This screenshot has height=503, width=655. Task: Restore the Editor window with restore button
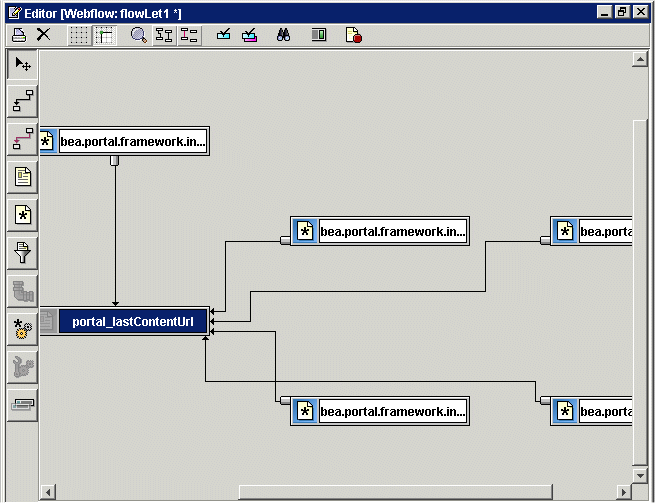pos(622,12)
